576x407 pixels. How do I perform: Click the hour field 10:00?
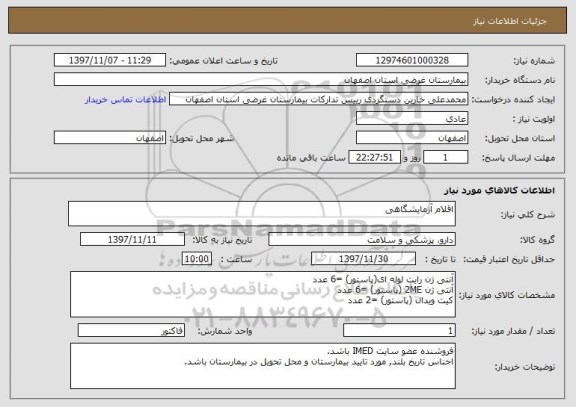pyautogui.click(x=197, y=259)
